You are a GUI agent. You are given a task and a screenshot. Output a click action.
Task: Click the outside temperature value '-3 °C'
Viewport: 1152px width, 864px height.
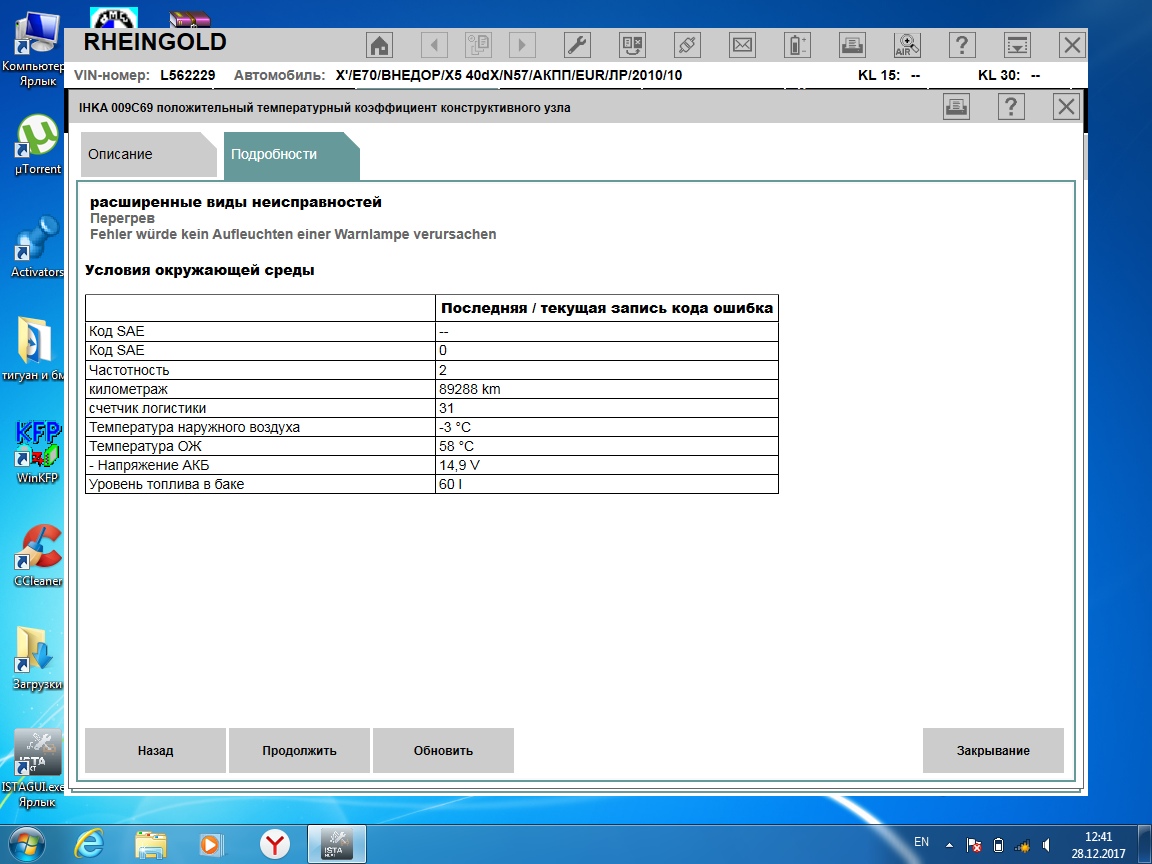(455, 427)
